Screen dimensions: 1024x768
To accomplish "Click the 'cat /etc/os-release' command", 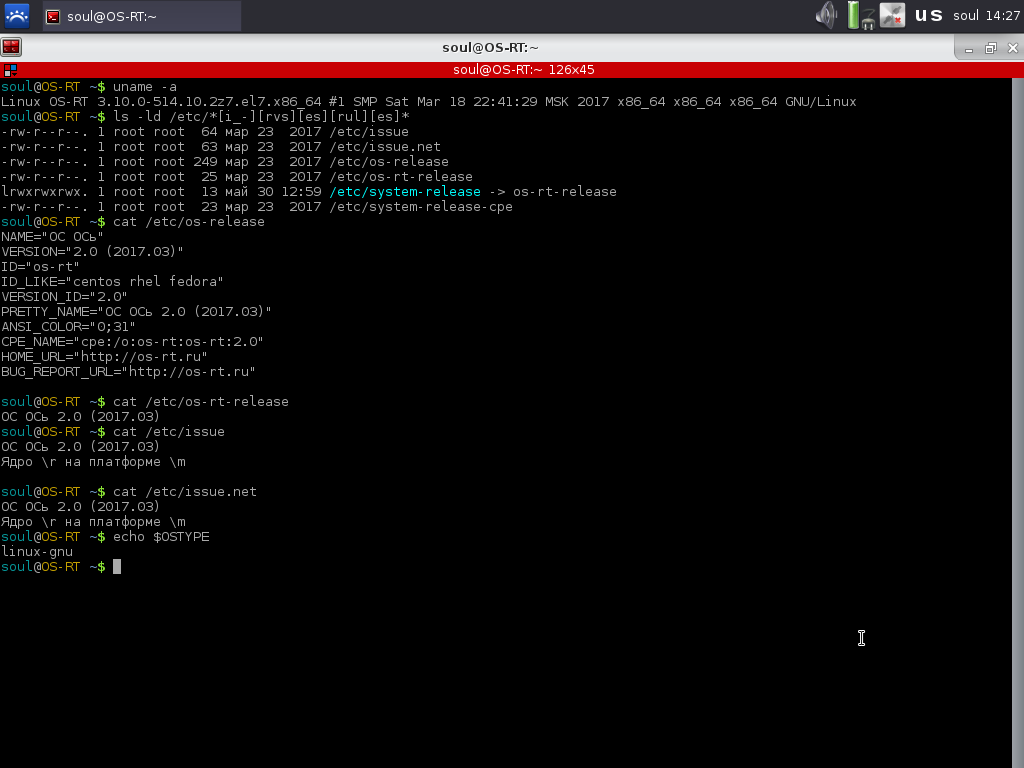I will pyautogui.click(x=189, y=222).
